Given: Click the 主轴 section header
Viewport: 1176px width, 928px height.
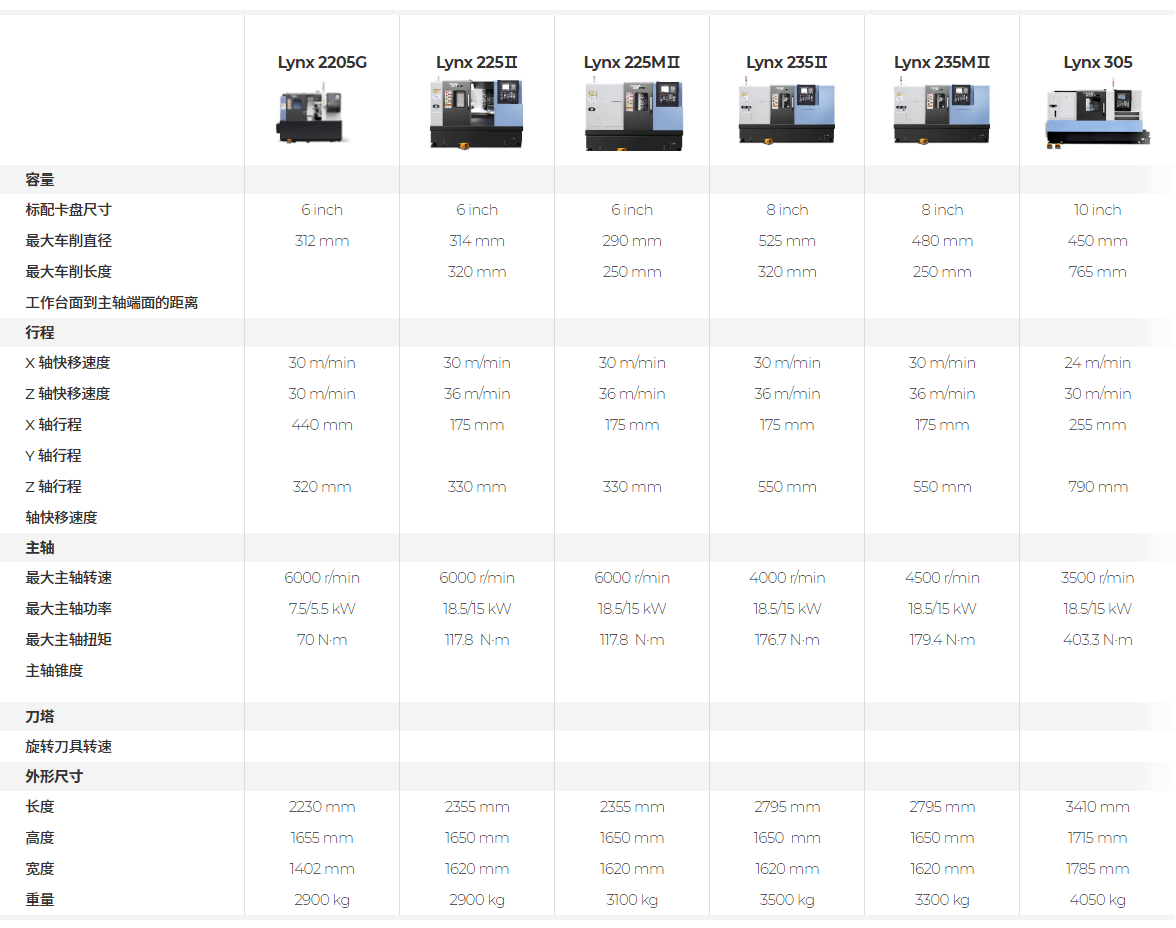Looking at the screenshot, I should (40, 548).
